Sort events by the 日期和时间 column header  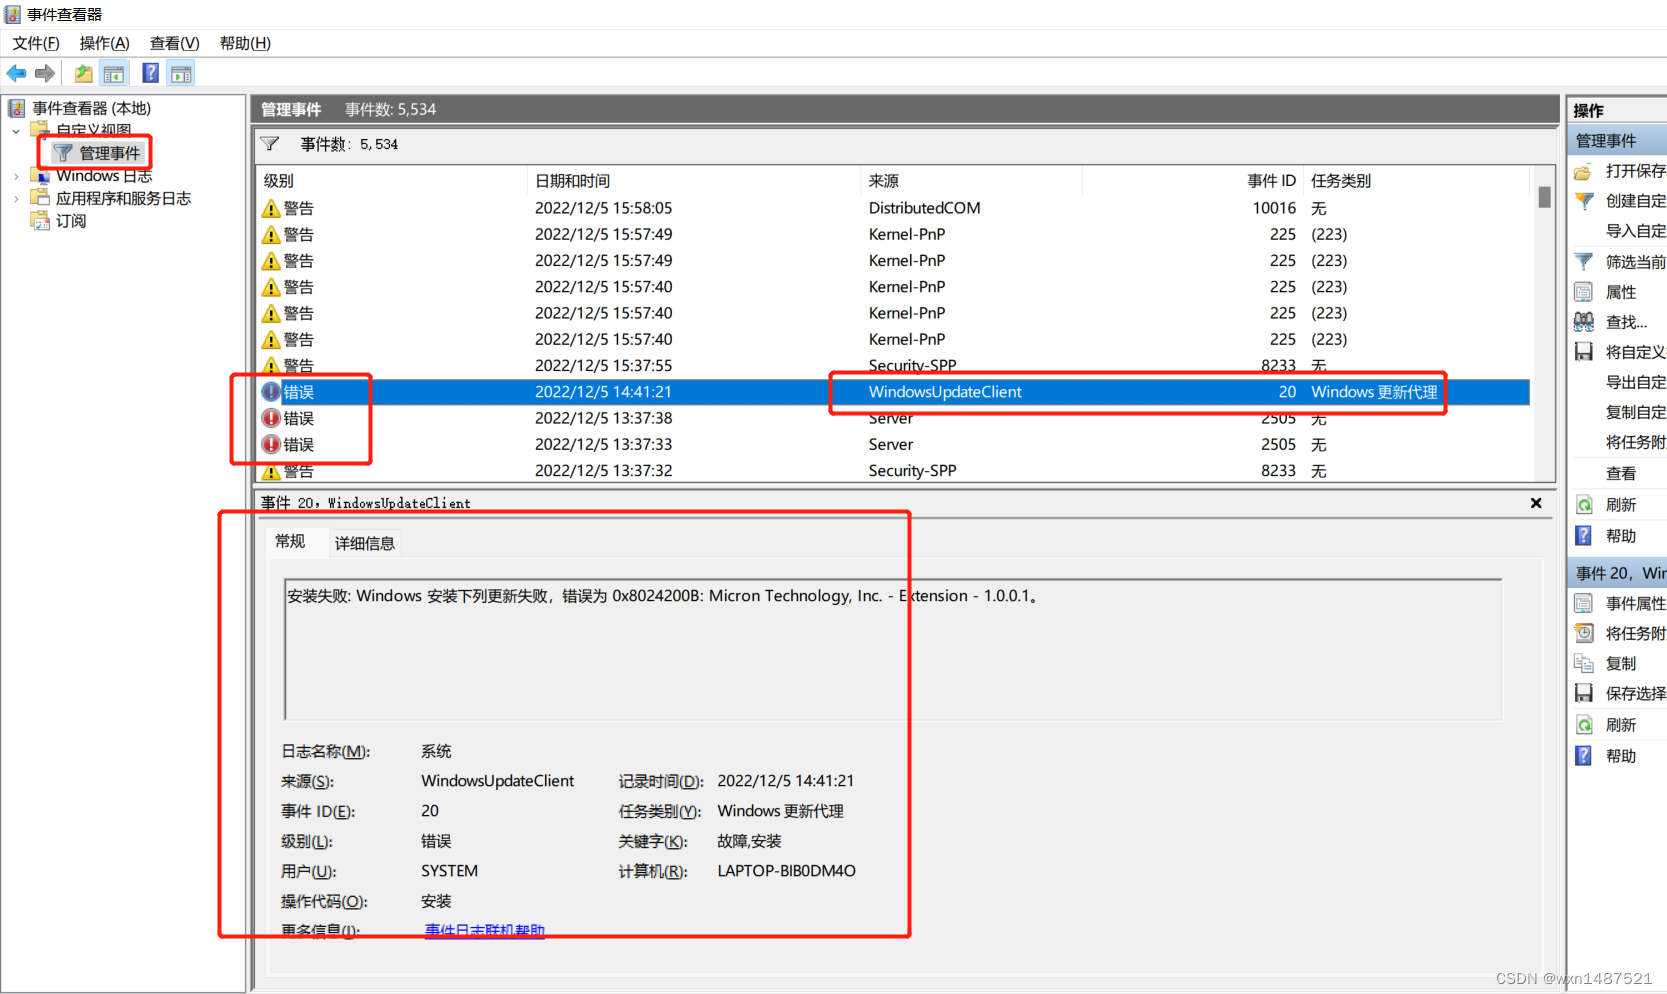coord(572,181)
